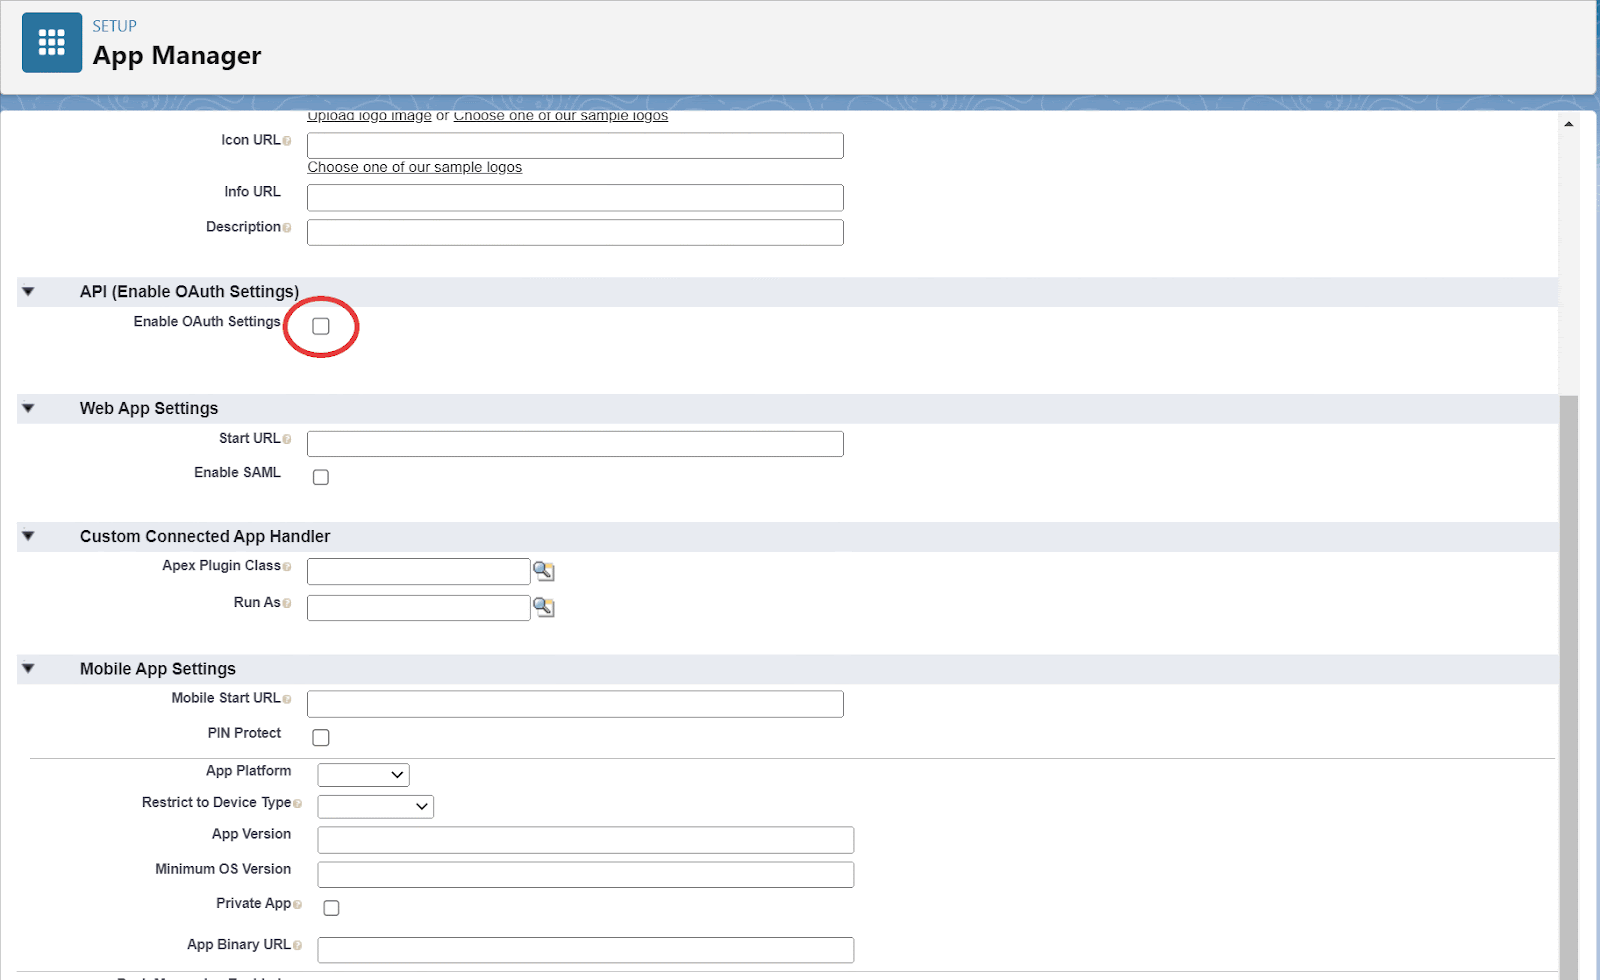Screen dimensions: 1600x980
Task: Click help icon next to Run As
Action: pyautogui.click(x=287, y=603)
